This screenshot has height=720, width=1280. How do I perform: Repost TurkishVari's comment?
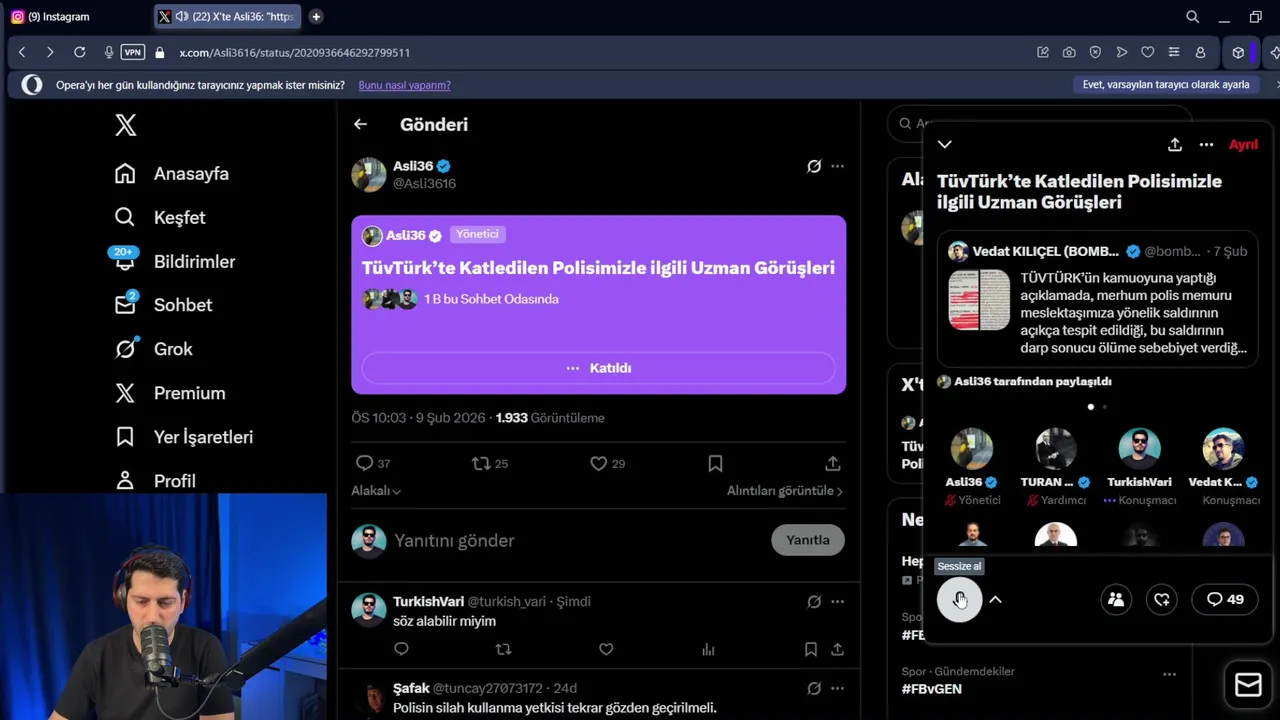coord(503,649)
